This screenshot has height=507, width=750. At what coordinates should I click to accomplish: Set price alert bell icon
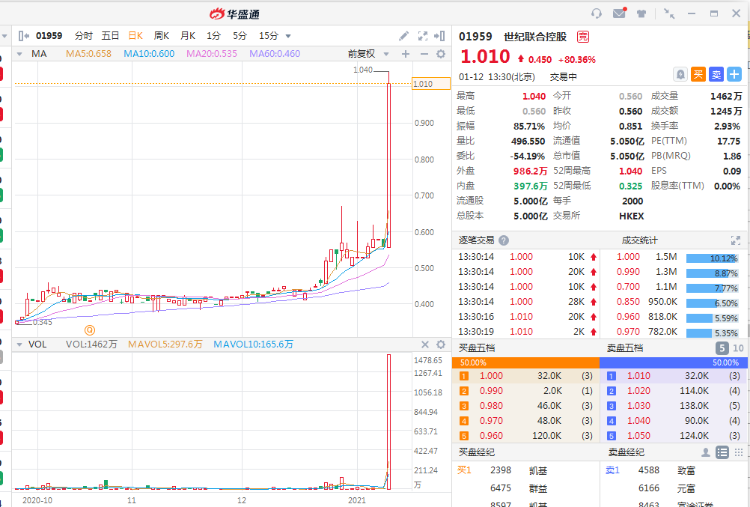pyautogui.click(x=680, y=74)
